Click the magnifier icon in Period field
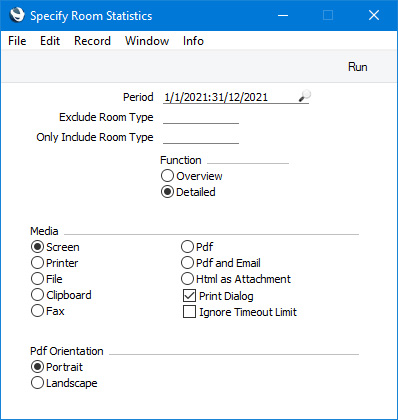The width and height of the screenshot is (398, 420). point(304,96)
